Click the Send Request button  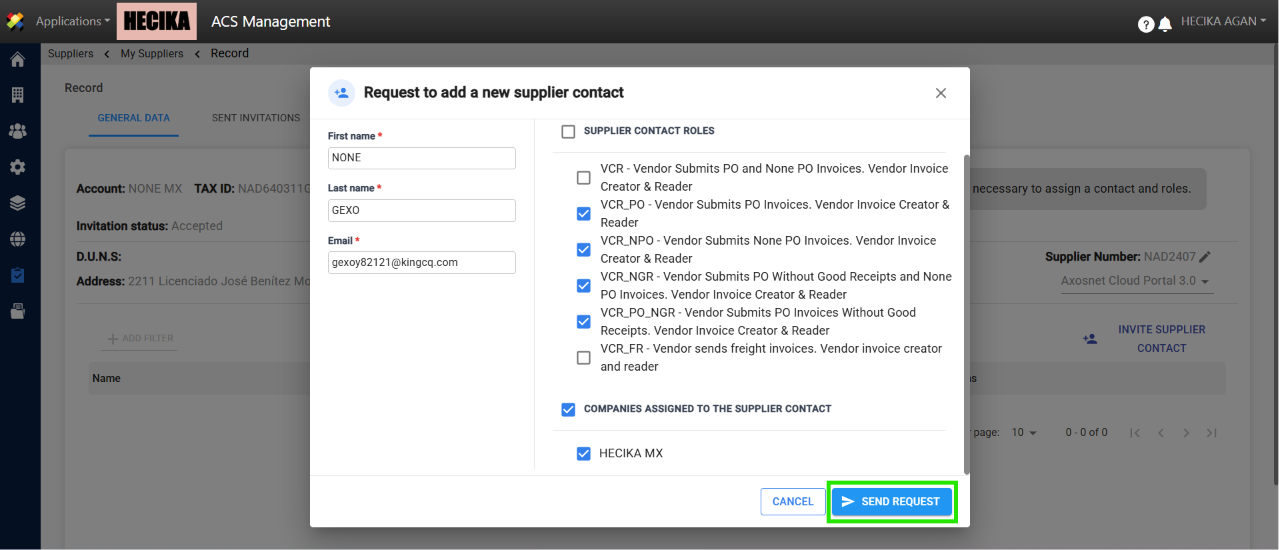[x=892, y=502]
